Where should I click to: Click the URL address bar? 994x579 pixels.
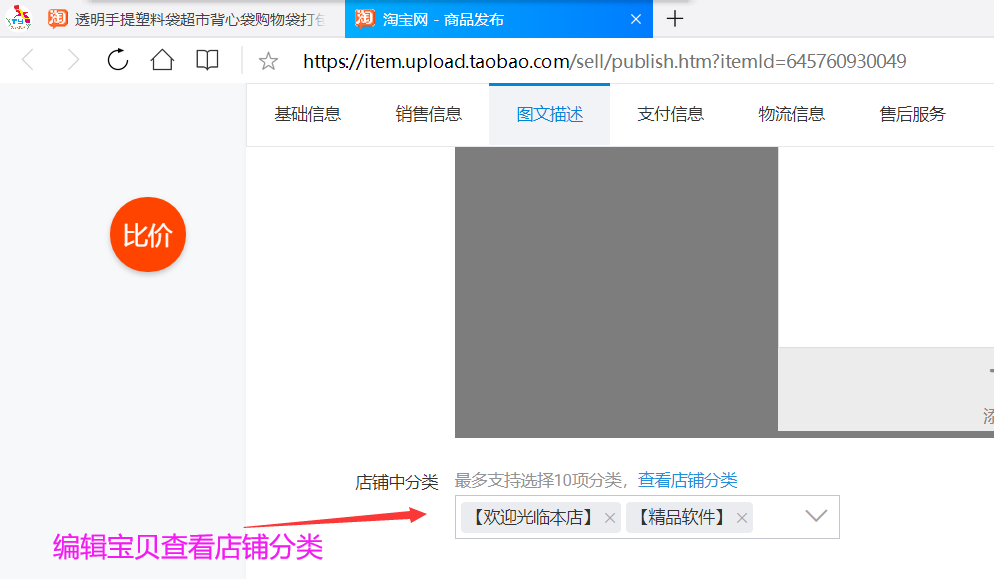pos(604,62)
